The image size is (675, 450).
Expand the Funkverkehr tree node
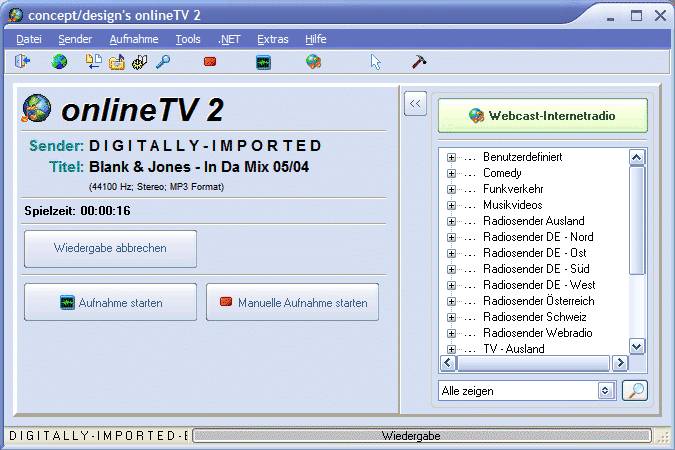[x=451, y=189]
